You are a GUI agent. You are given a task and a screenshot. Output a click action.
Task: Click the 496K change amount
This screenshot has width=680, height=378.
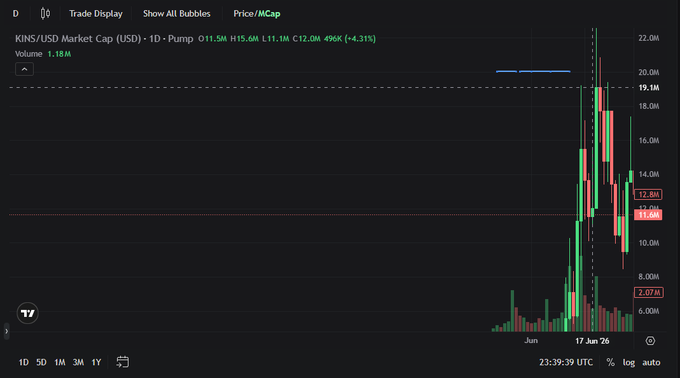tap(333, 39)
